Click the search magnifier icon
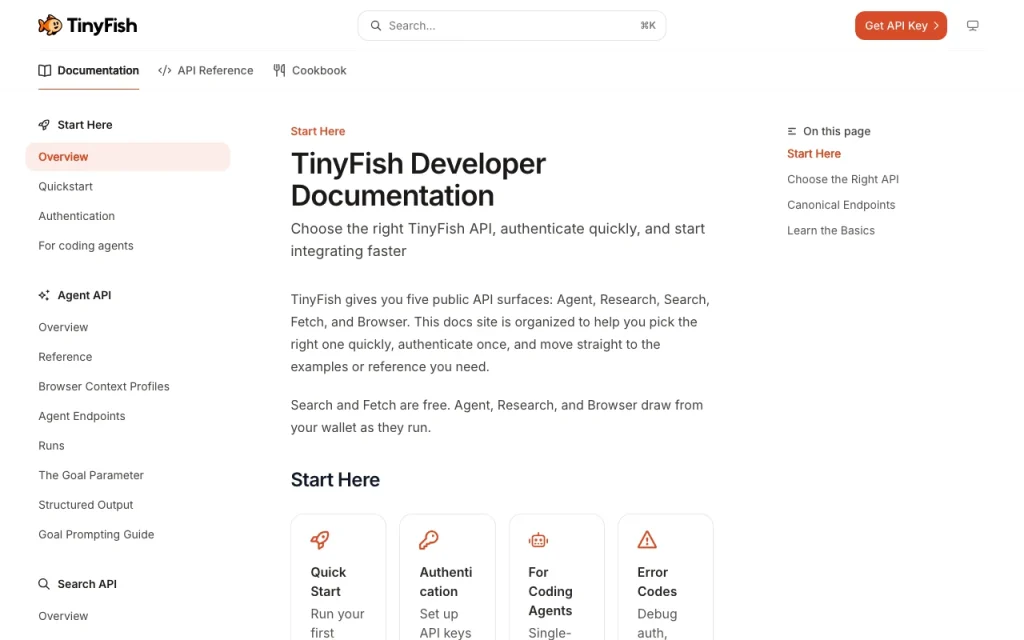This screenshot has width=1024, height=640. pyautogui.click(x=376, y=25)
